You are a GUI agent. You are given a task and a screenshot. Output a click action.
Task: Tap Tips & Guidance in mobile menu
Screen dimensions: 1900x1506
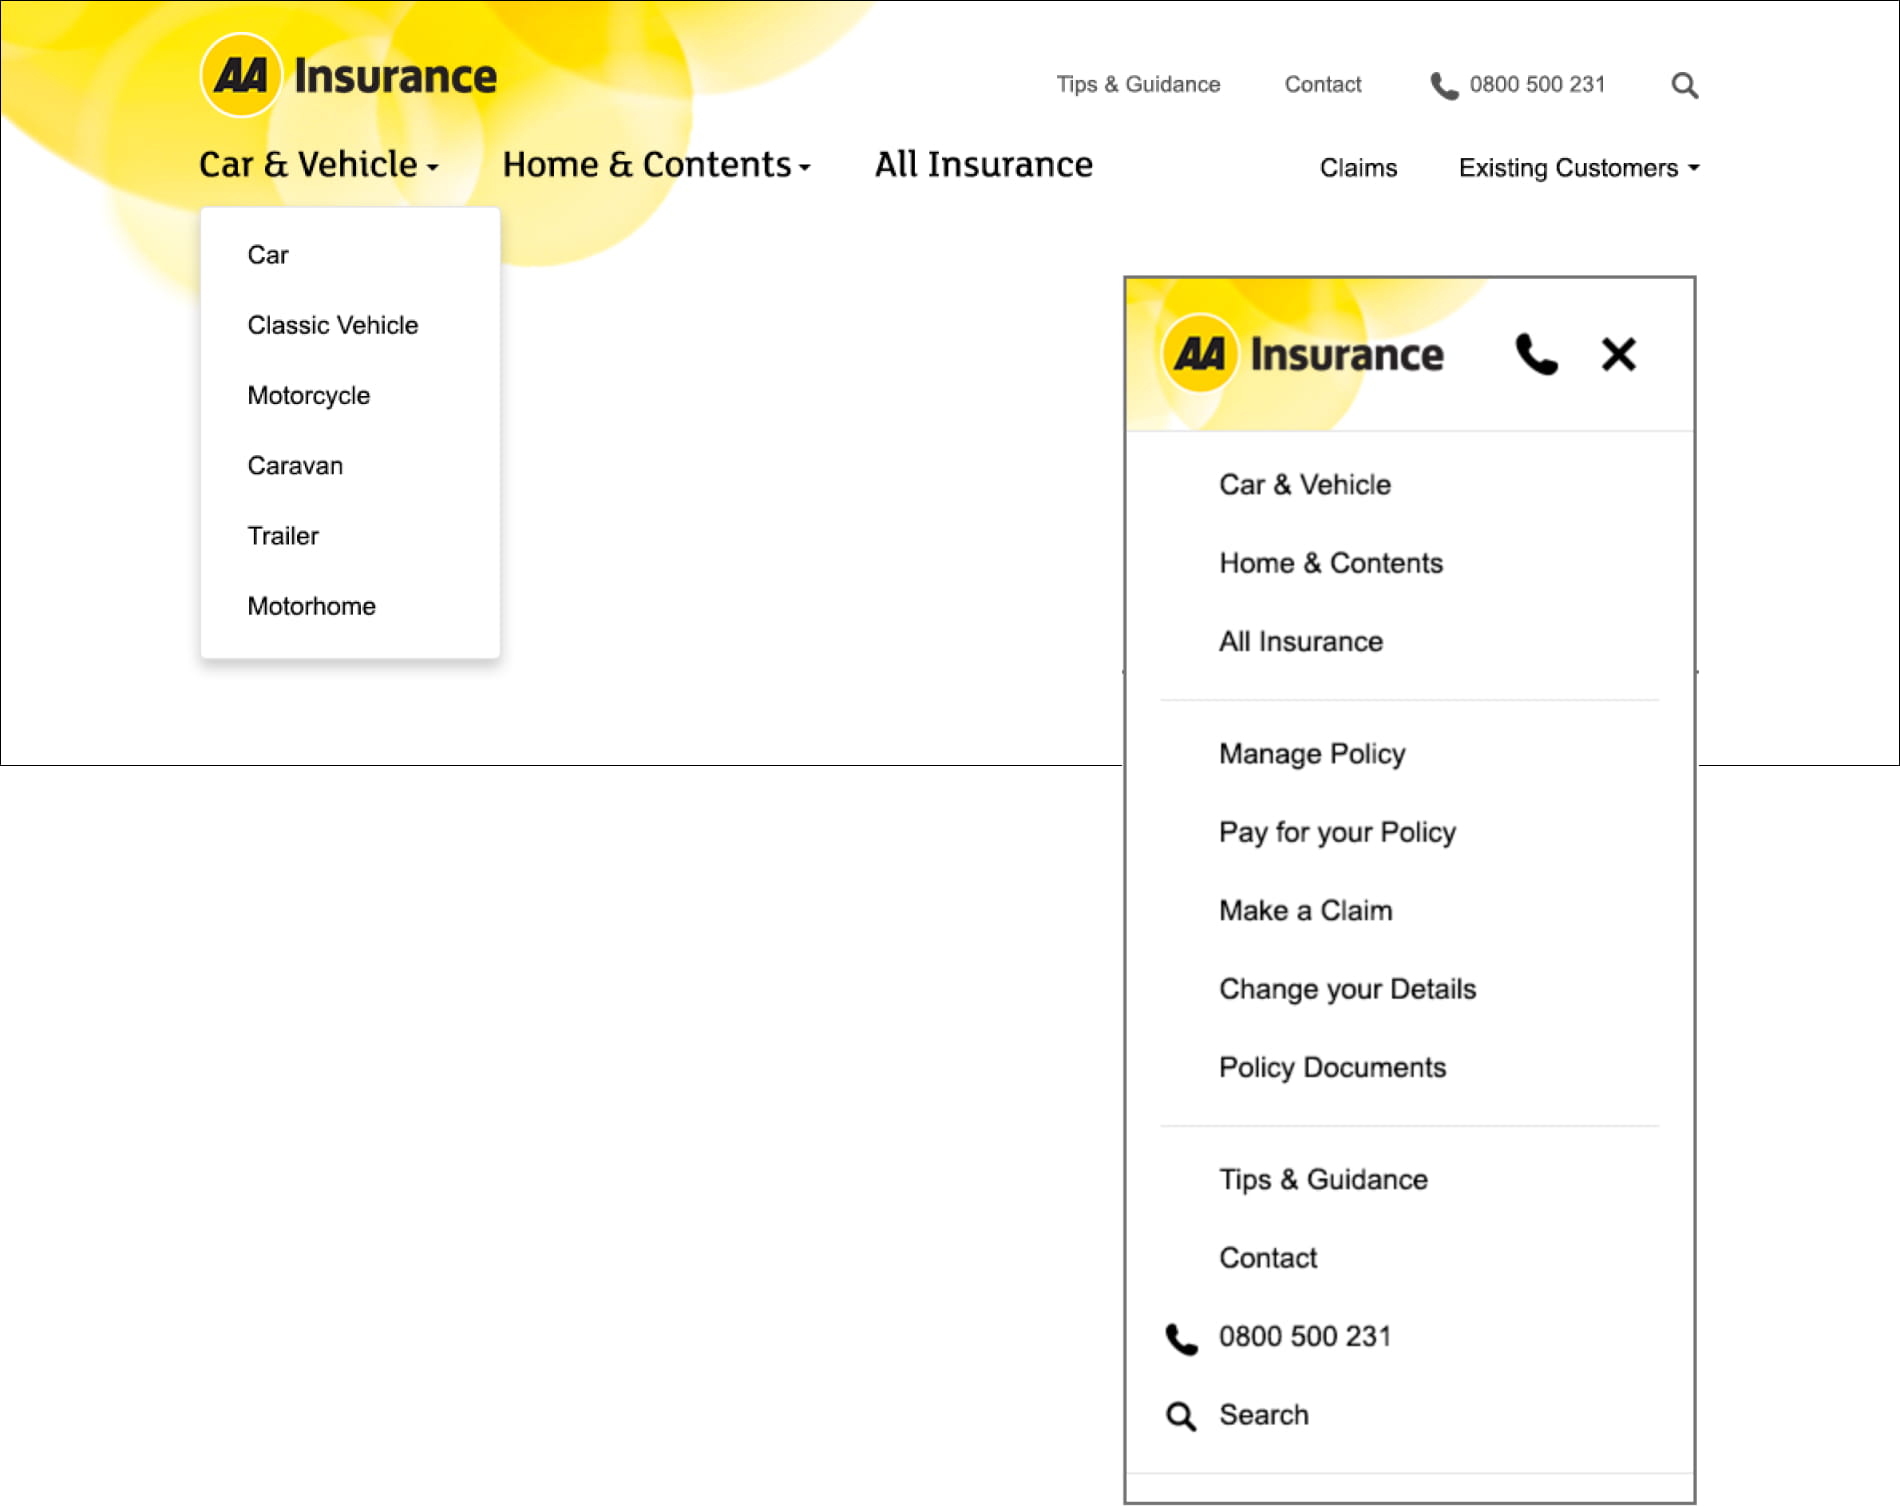point(1323,1180)
